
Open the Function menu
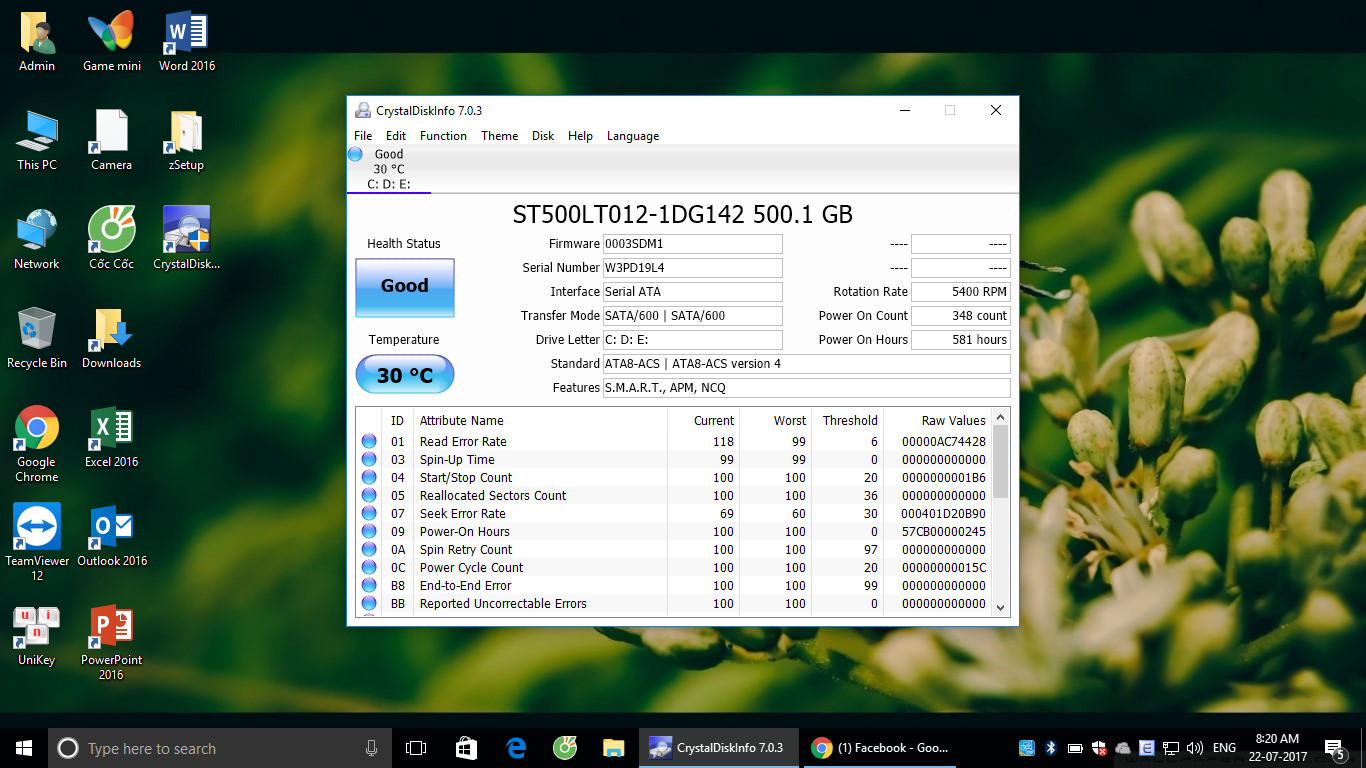click(x=443, y=136)
